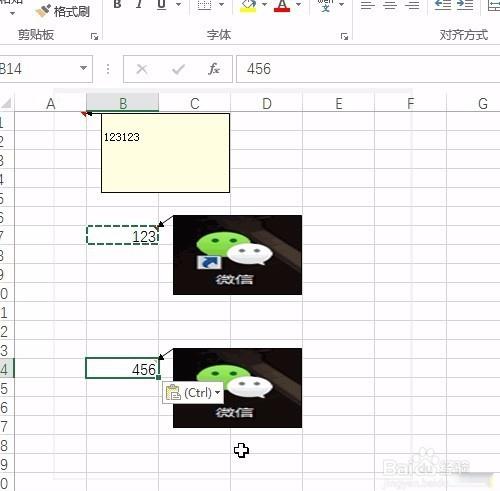The height and width of the screenshot is (491, 500).
Task: Expand the borders options dropdown arrow
Action: [221, 5]
